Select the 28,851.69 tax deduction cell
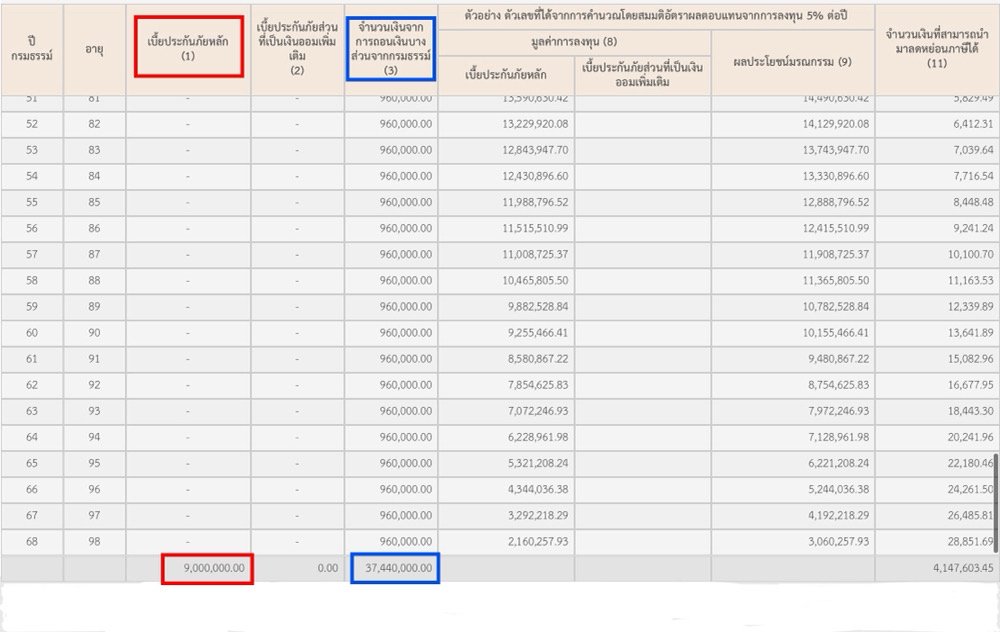 click(958, 541)
